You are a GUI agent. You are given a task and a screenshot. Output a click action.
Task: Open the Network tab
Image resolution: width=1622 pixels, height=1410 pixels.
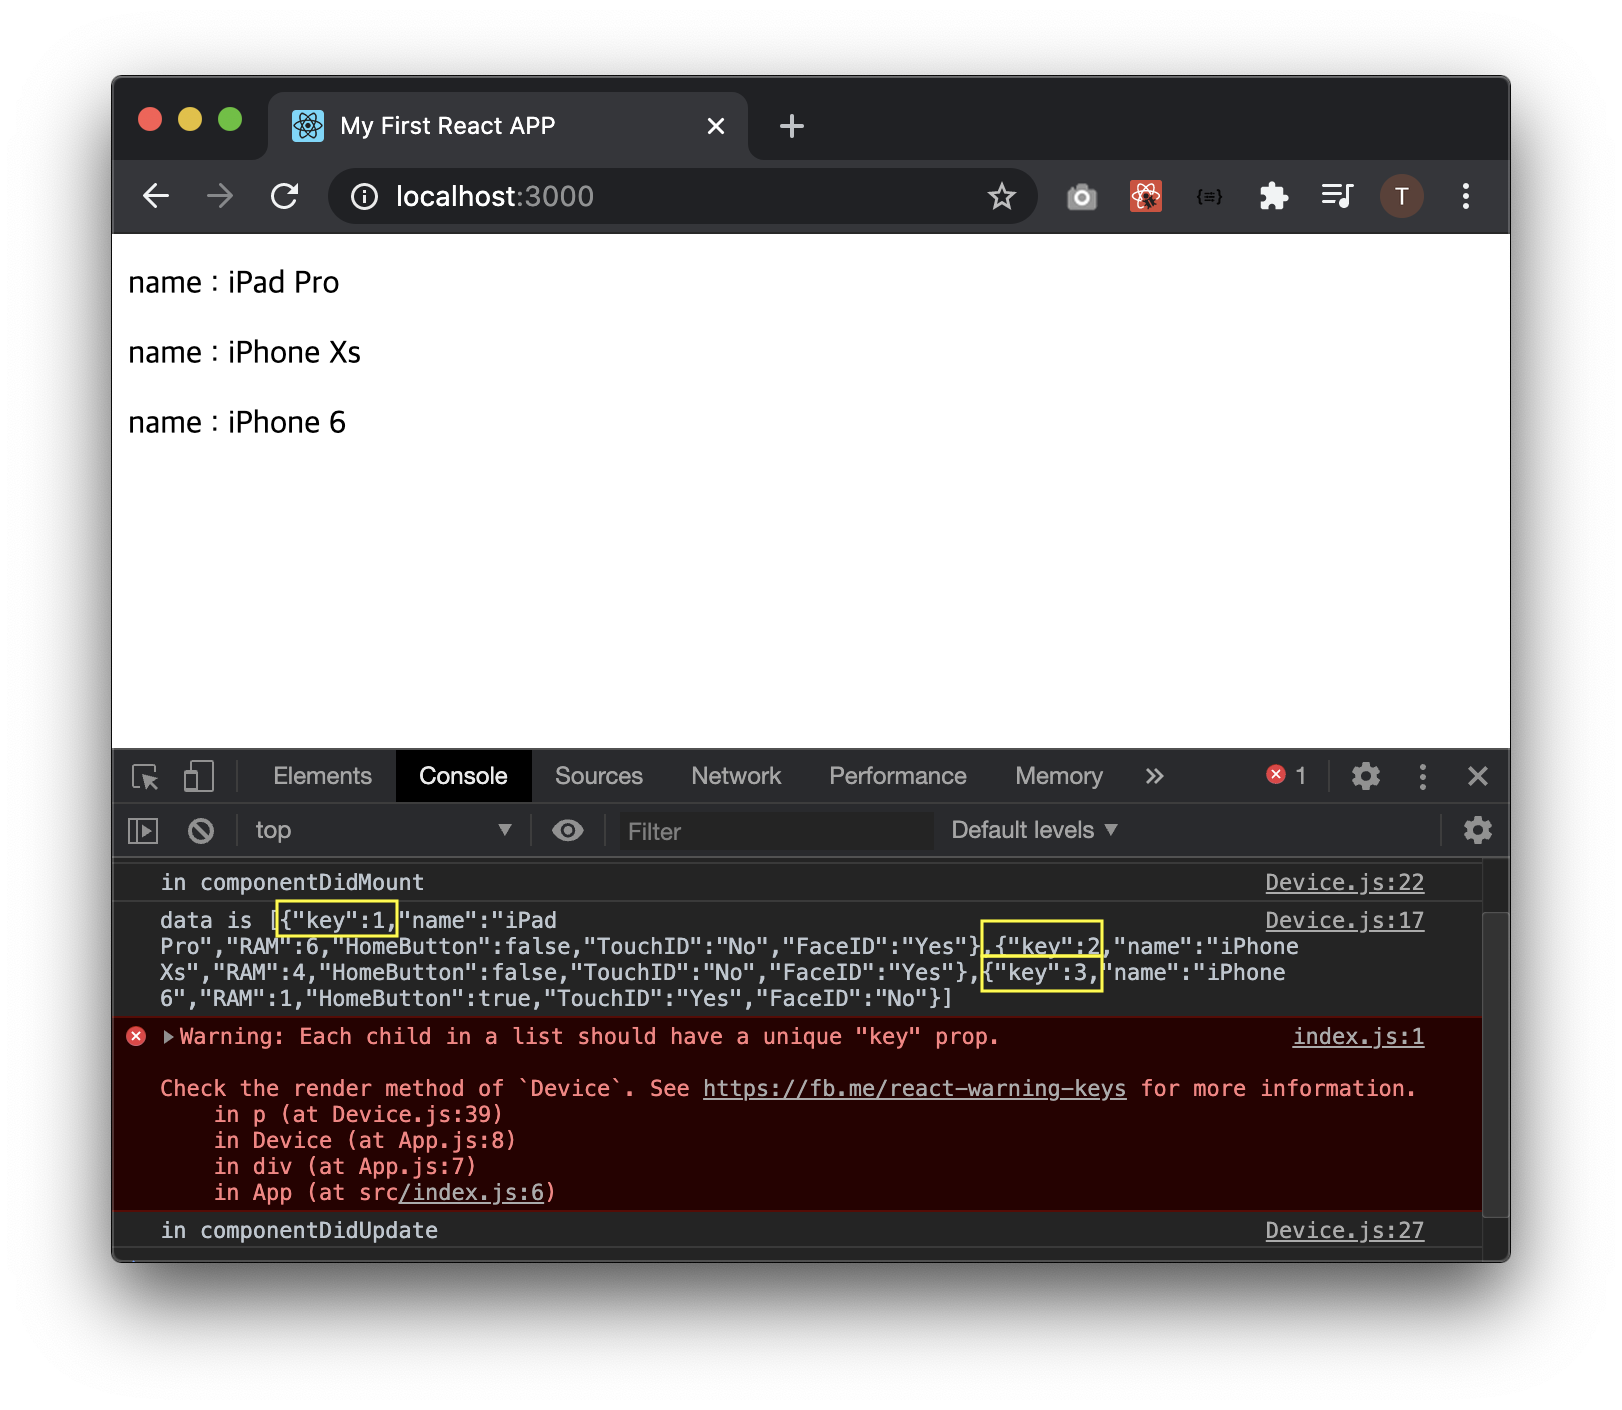[736, 776]
